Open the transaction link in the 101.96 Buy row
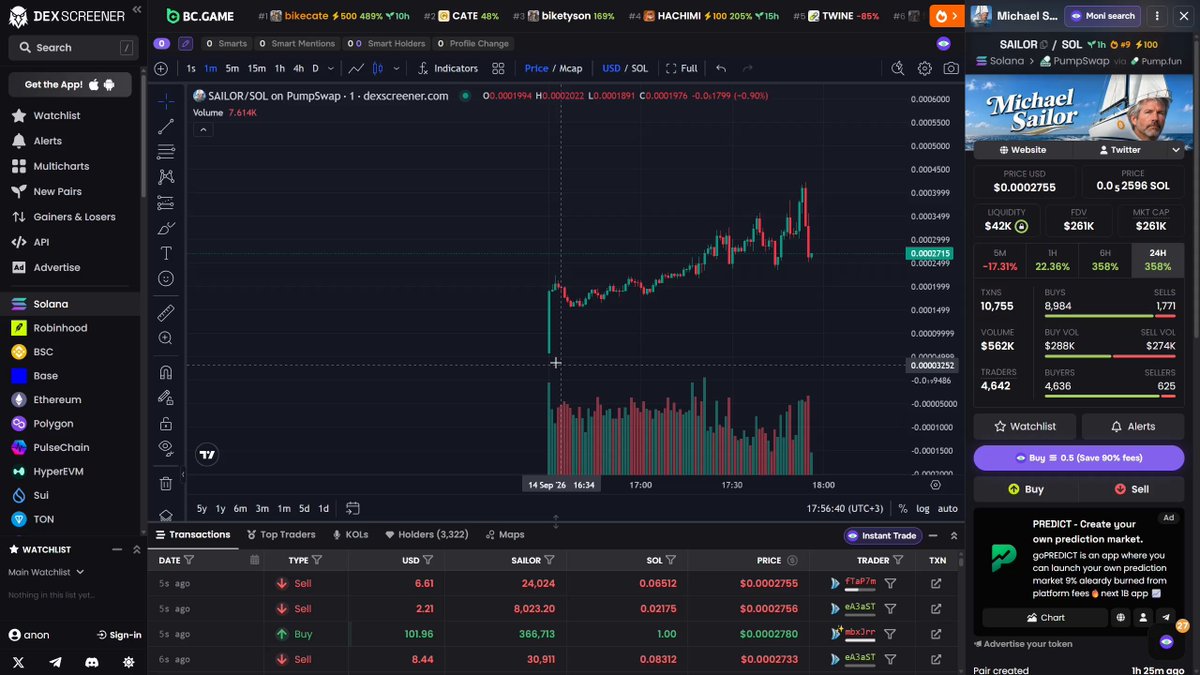The width and height of the screenshot is (1200, 675). pos(936,634)
